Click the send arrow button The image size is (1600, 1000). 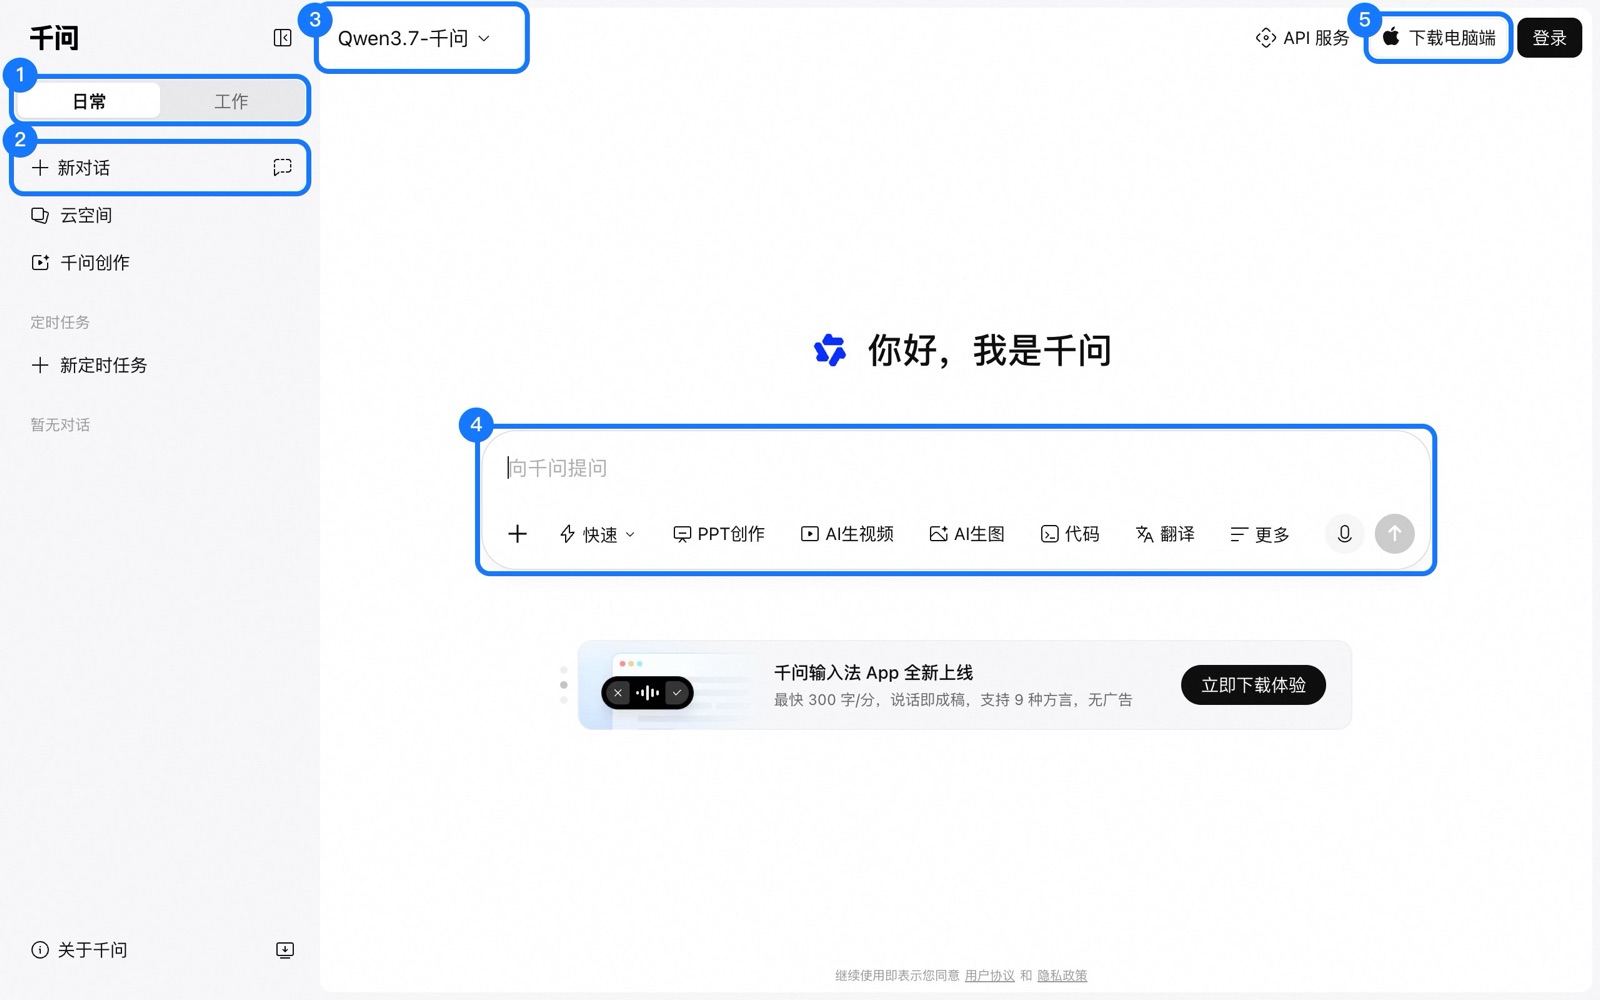click(x=1395, y=534)
